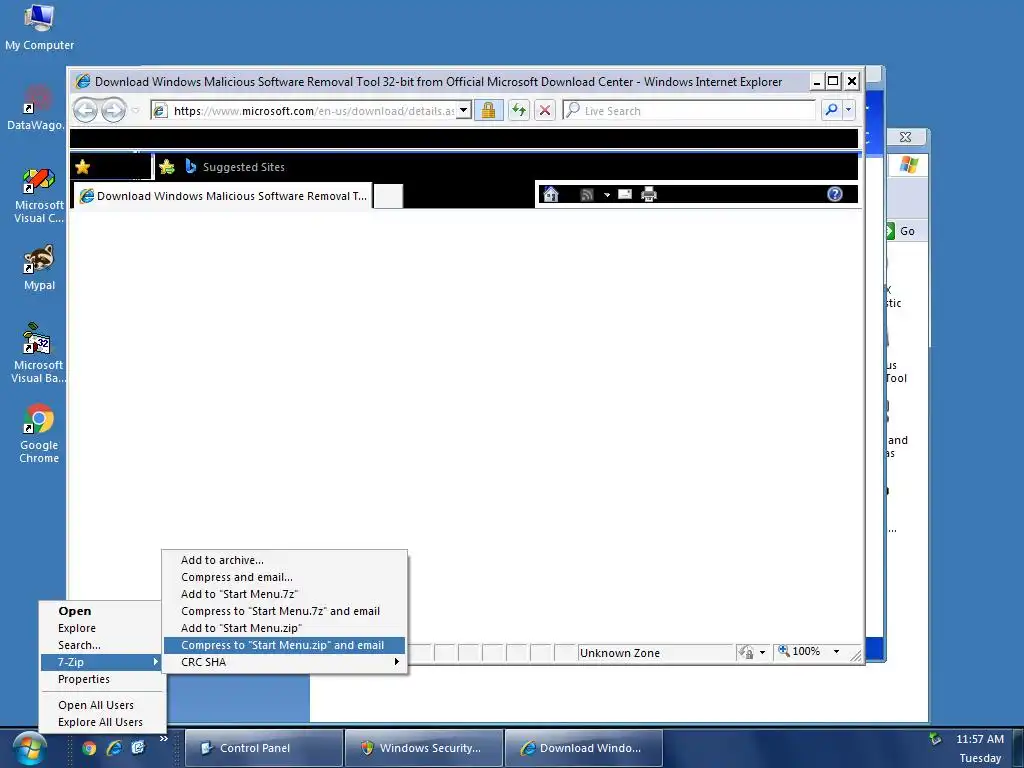Launch Chrome from the quick launch bar
This screenshot has width=1024, height=768.
click(89, 748)
